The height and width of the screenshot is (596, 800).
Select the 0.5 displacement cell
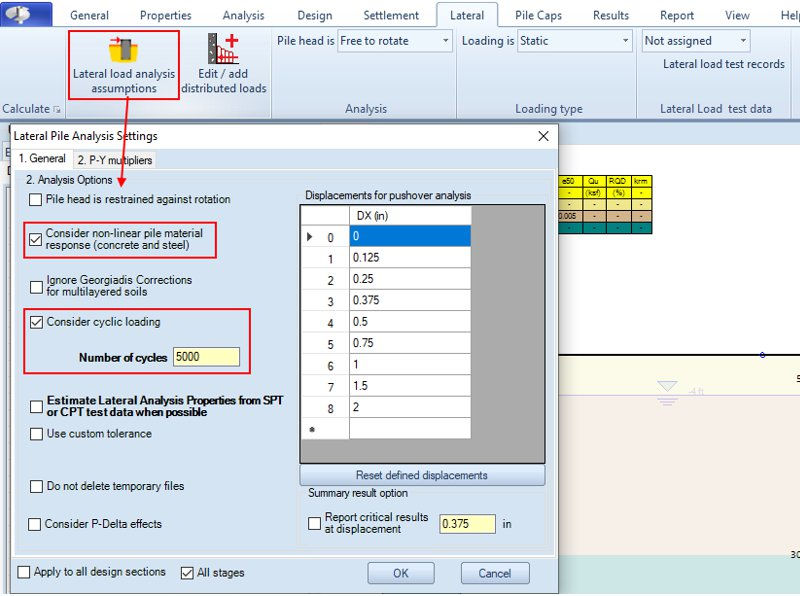coord(410,322)
